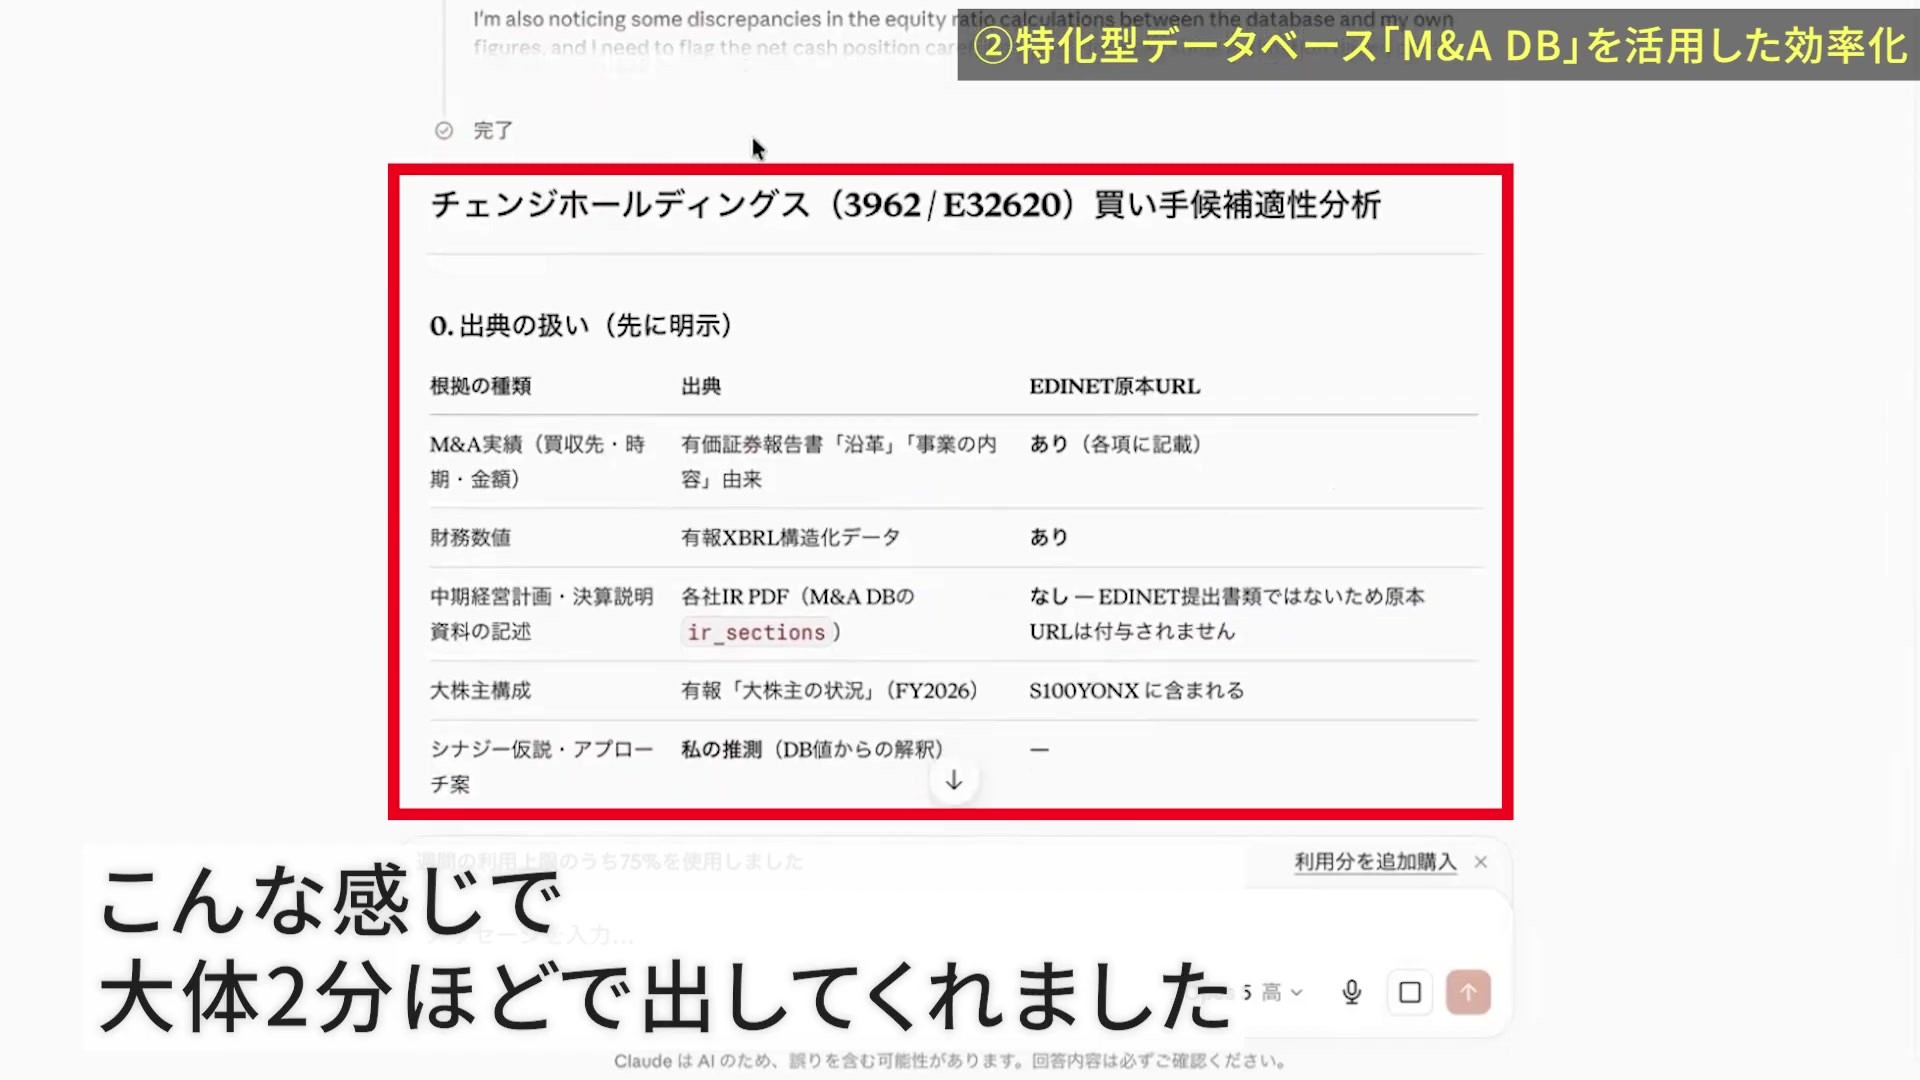This screenshot has height=1080, width=1920.
Task: Click the section heading 0. 出典の扱い
Action: tap(581, 325)
